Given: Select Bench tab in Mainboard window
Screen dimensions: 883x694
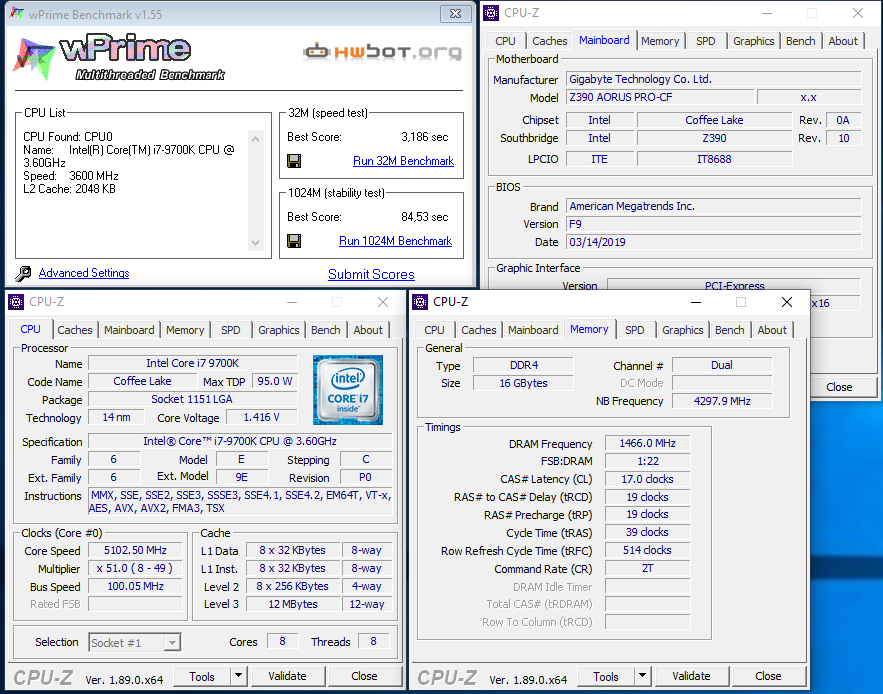Looking at the screenshot, I should (800, 41).
